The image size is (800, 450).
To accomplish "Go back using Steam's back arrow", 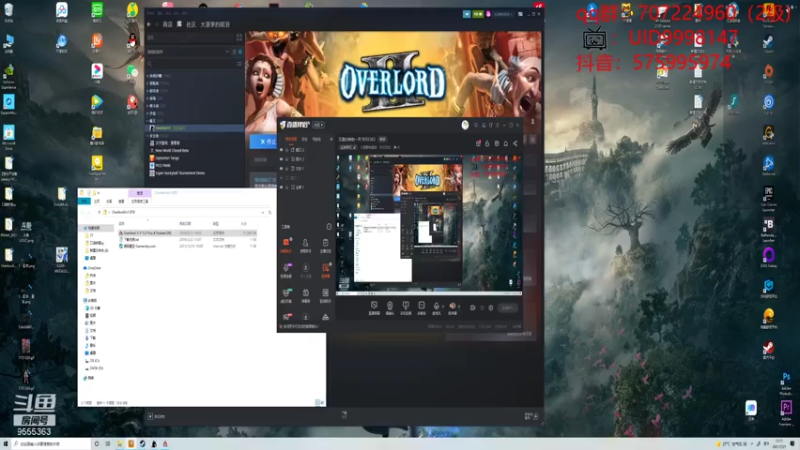I will pyautogui.click(x=149, y=24).
